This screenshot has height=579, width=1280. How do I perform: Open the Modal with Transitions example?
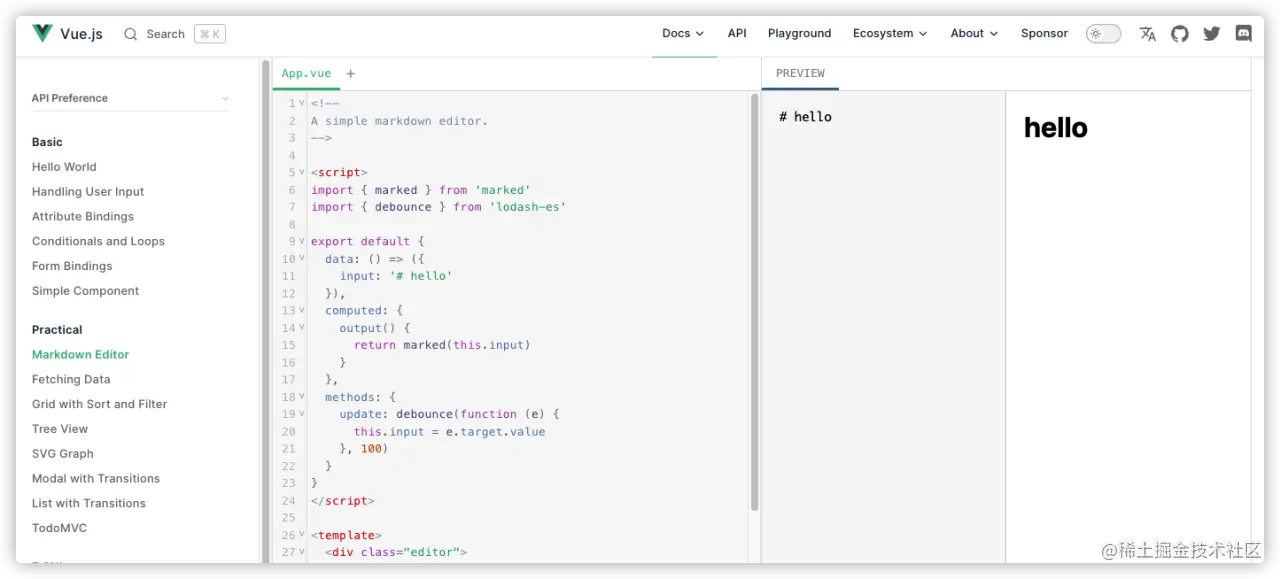click(96, 479)
